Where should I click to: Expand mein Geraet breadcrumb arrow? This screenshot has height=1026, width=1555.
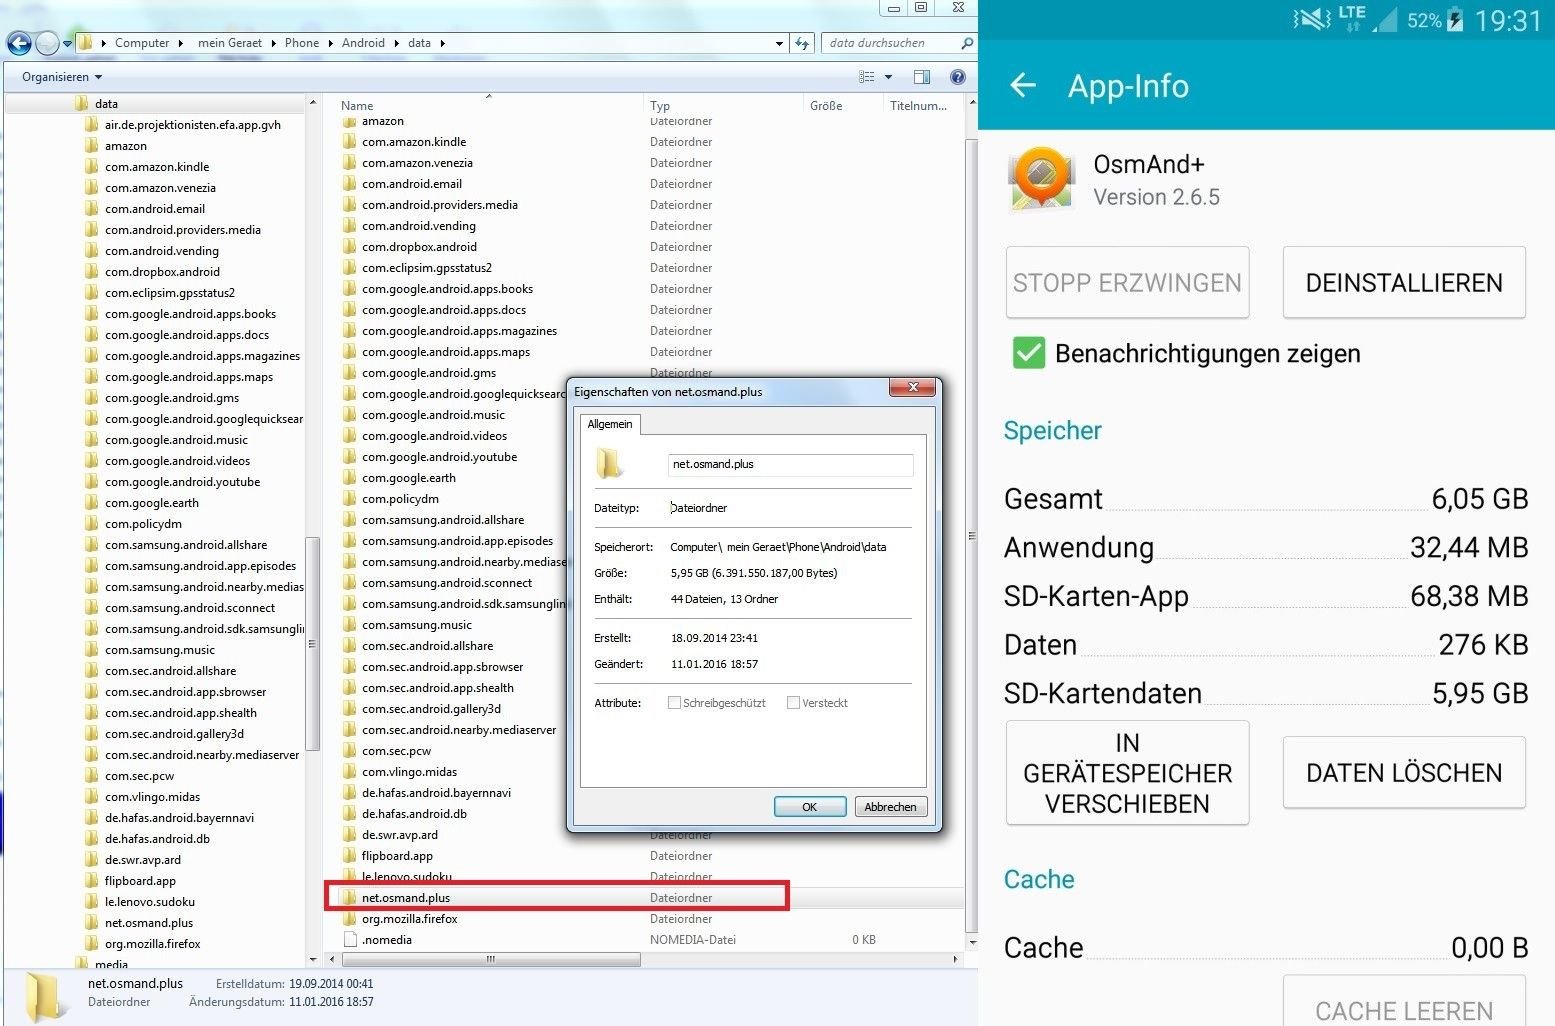pos(273,43)
